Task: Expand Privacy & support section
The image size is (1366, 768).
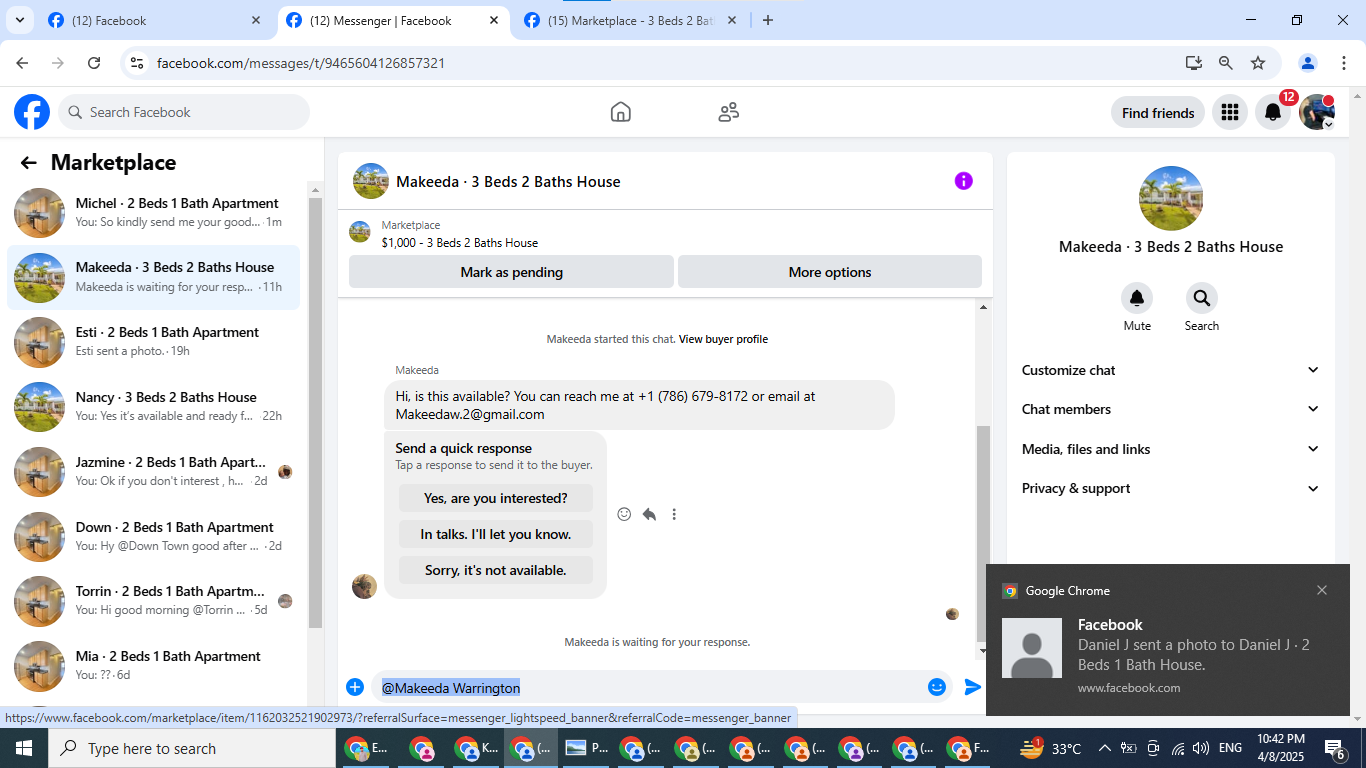Action: (x=1171, y=488)
